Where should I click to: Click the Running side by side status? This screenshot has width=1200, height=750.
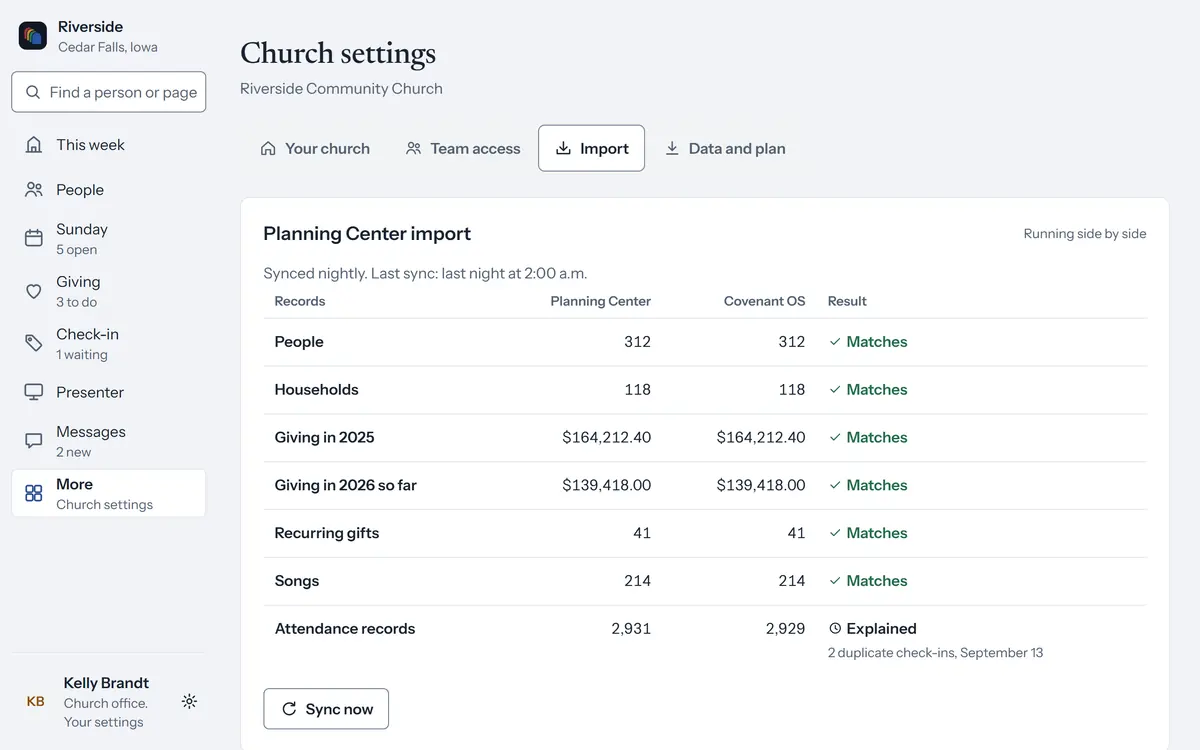(1085, 234)
